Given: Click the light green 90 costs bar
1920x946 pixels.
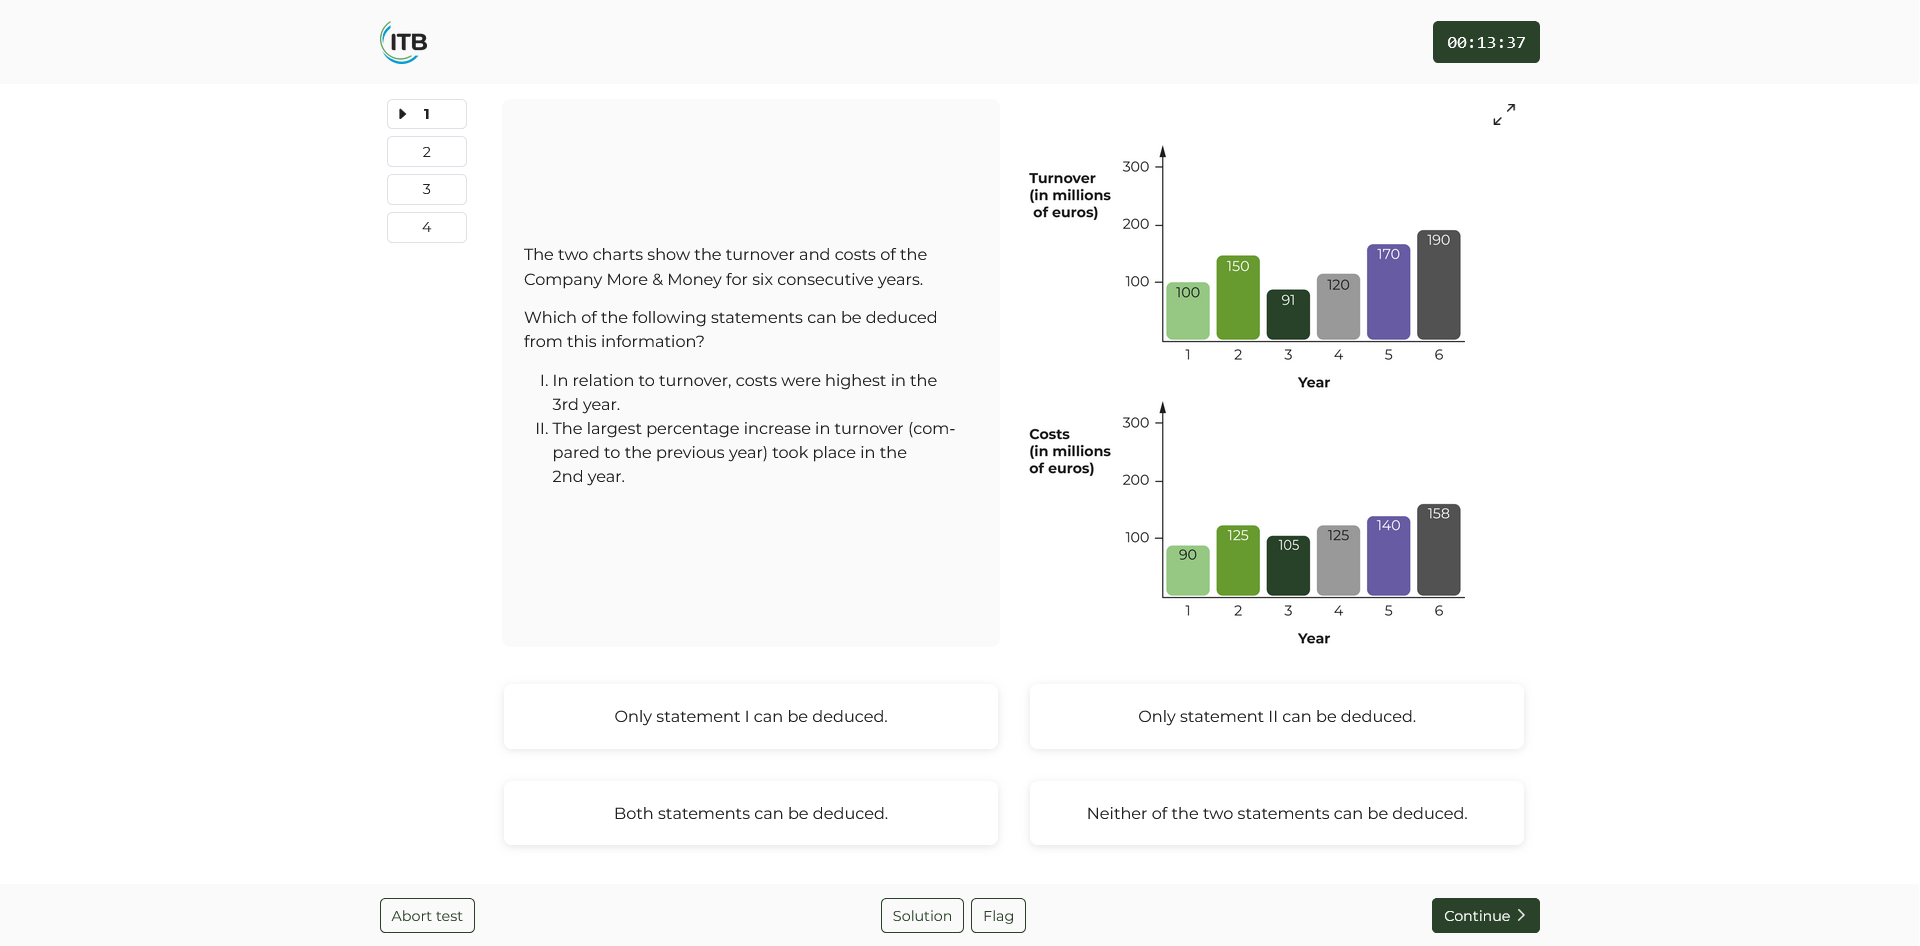Looking at the screenshot, I should 1188,571.
